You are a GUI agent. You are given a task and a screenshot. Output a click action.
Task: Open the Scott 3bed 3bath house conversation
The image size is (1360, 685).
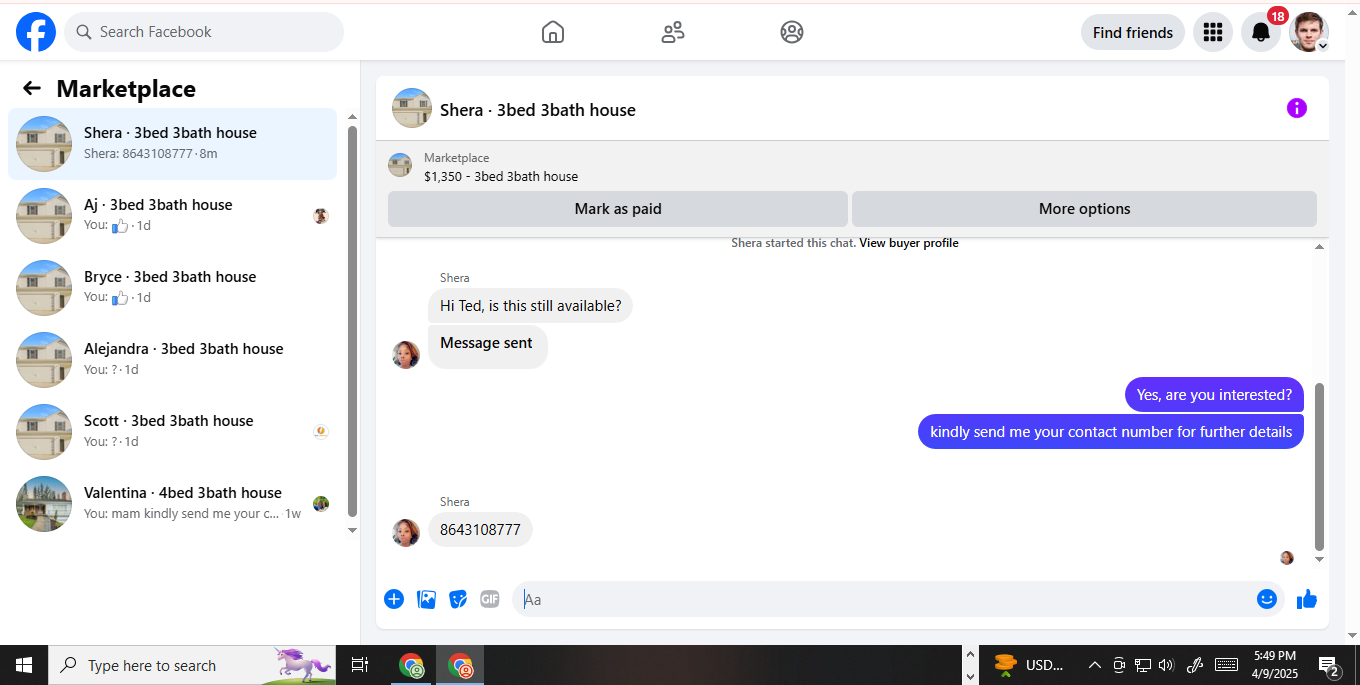pos(172,432)
